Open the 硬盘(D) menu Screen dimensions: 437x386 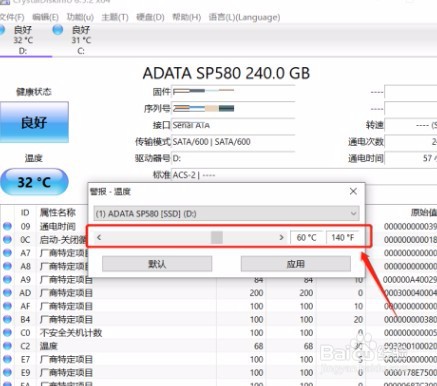pos(150,17)
